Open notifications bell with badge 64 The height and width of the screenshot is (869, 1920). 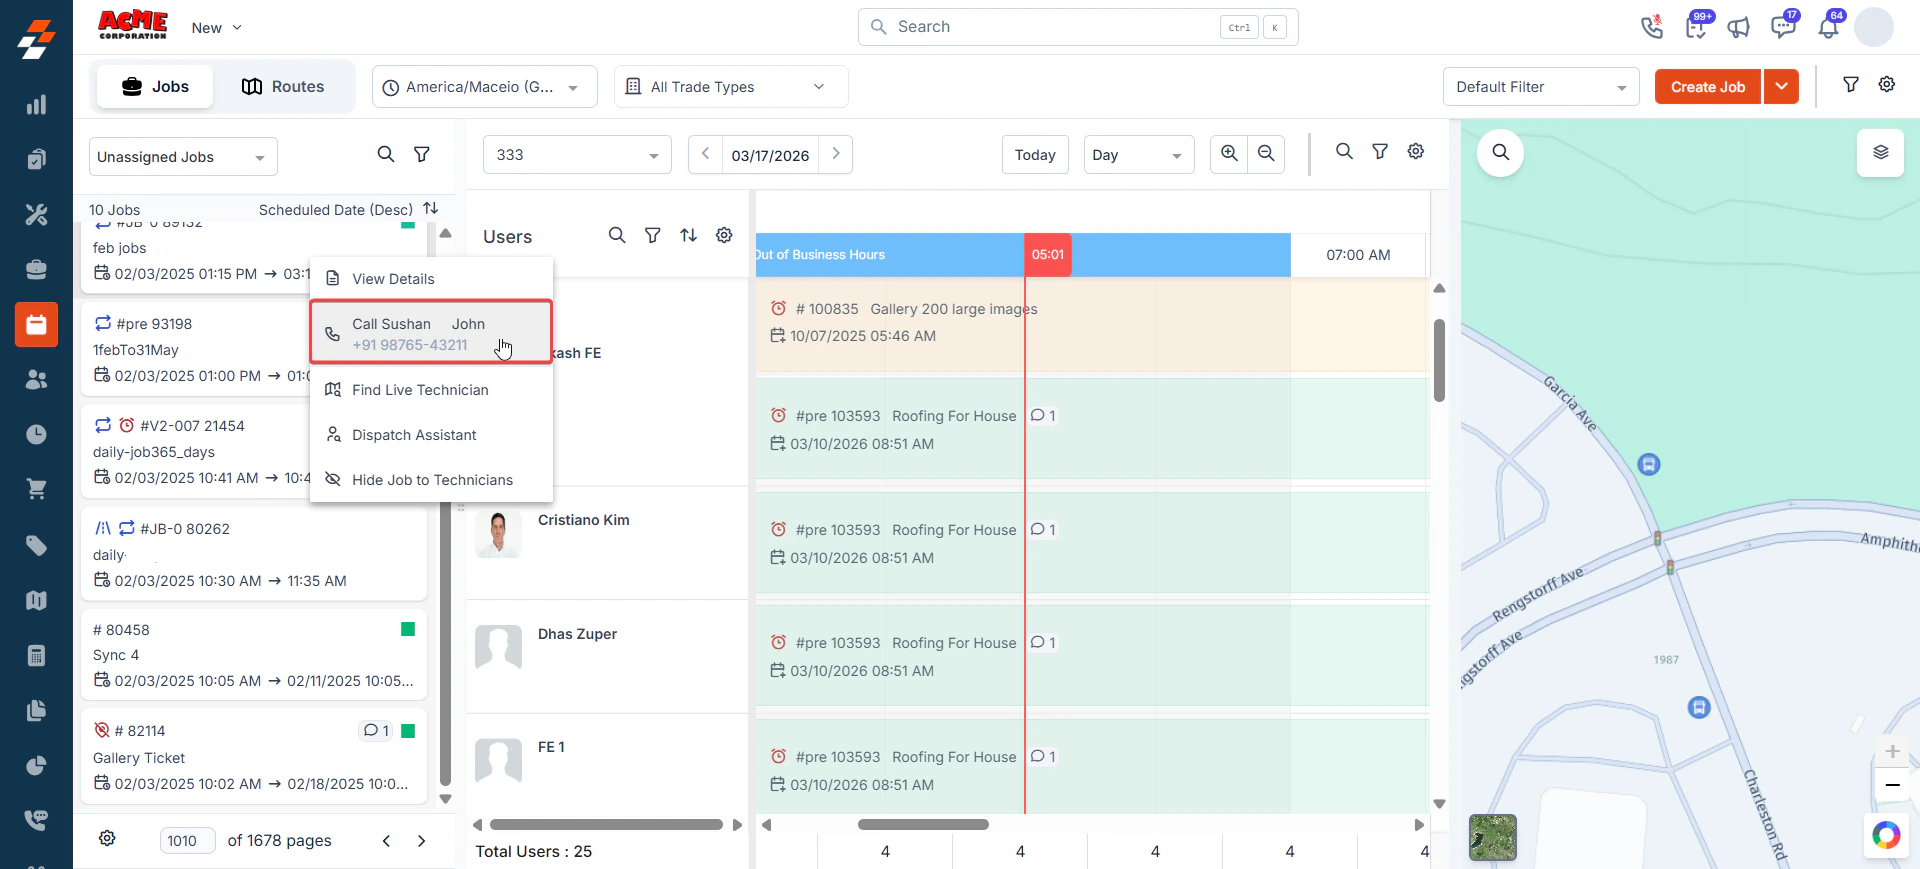pyautogui.click(x=1828, y=27)
